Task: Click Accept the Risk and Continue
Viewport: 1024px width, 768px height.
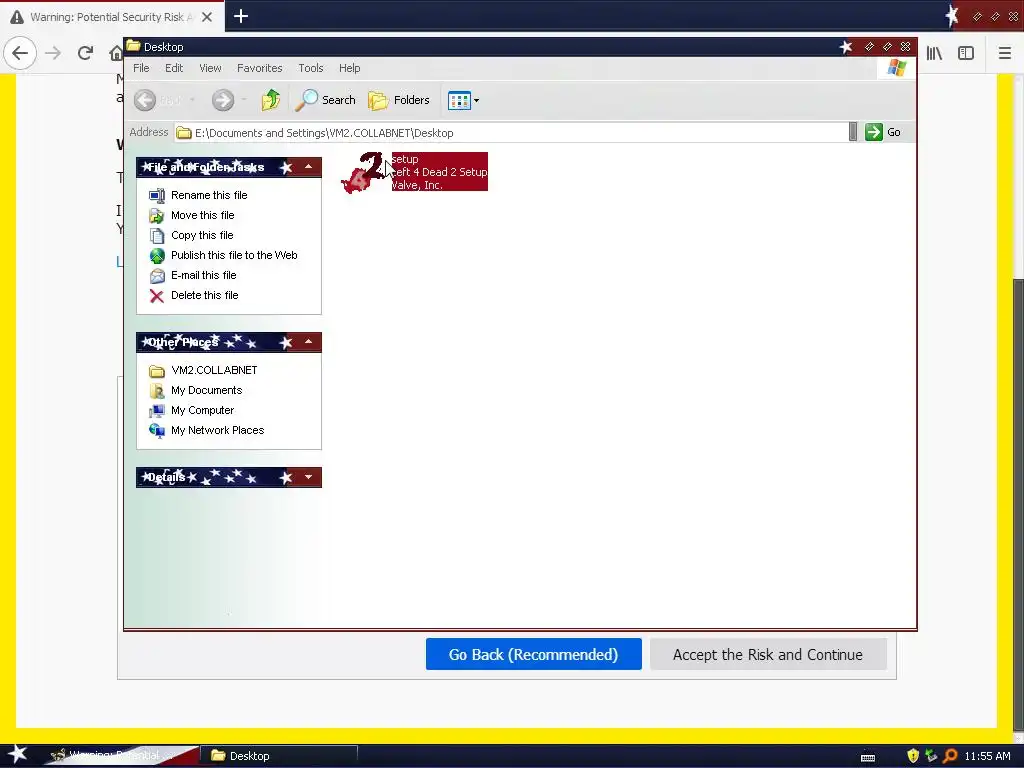Action: [x=768, y=654]
